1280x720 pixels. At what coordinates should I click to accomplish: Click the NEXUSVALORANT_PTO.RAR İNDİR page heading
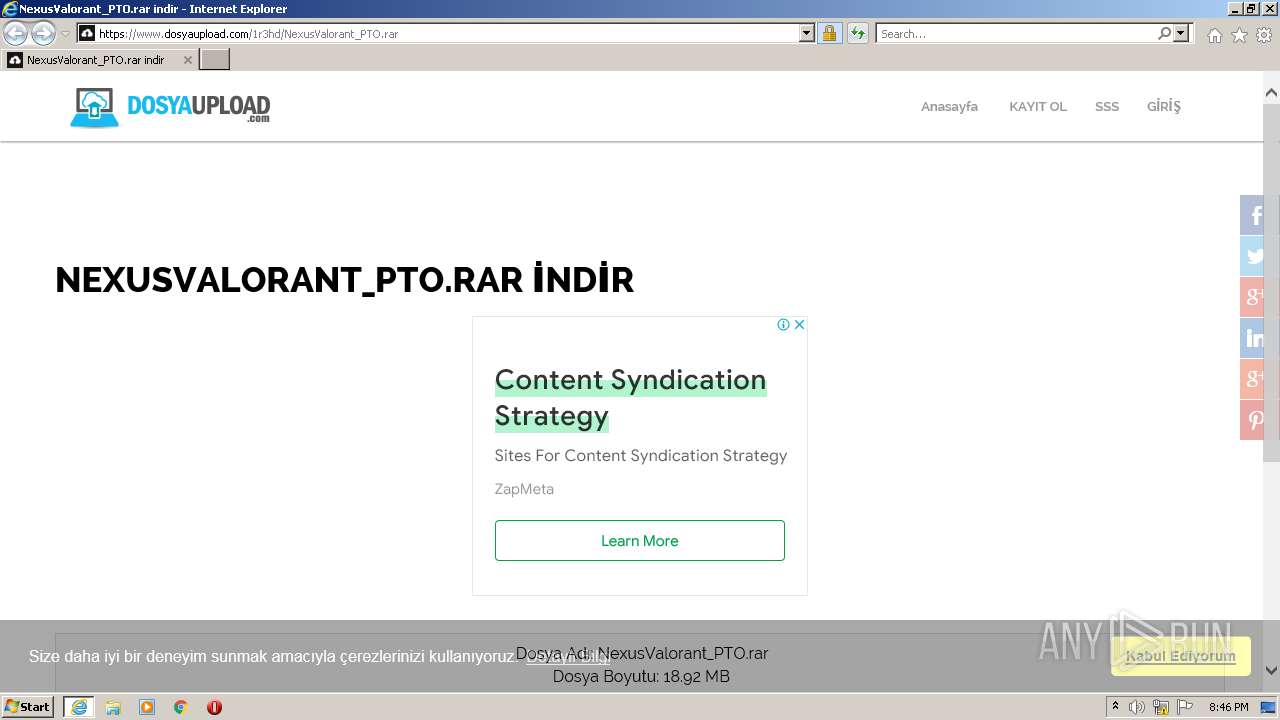pyautogui.click(x=345, y=280)
